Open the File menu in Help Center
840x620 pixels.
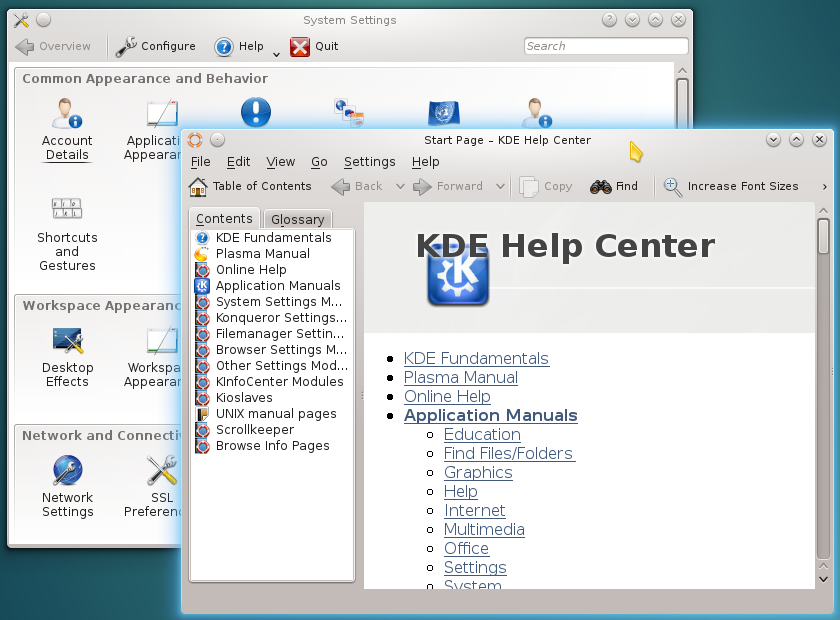click(x=200, y=162)
